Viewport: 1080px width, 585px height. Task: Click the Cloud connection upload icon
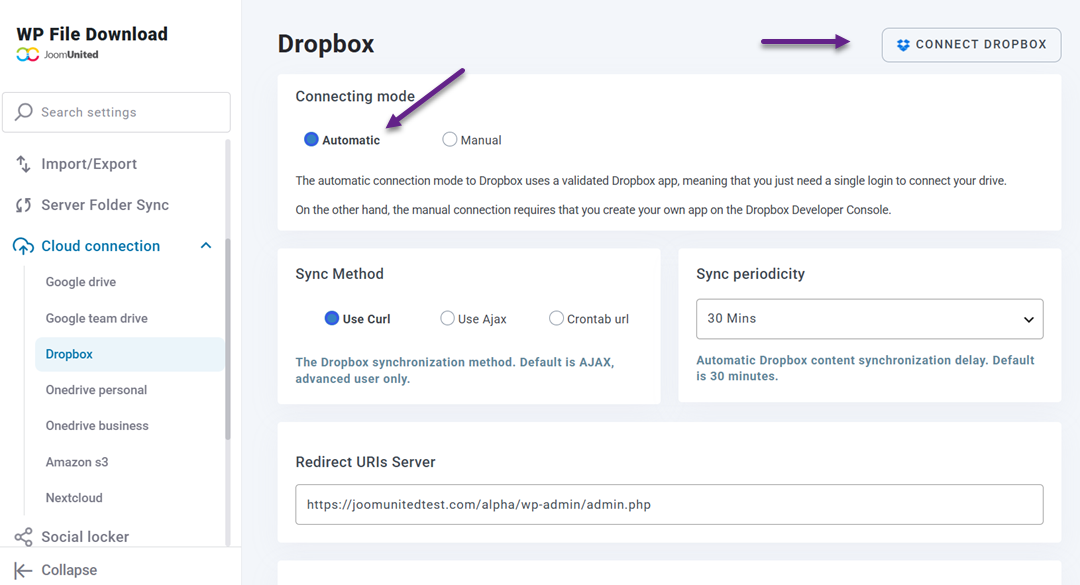(23, 246)
